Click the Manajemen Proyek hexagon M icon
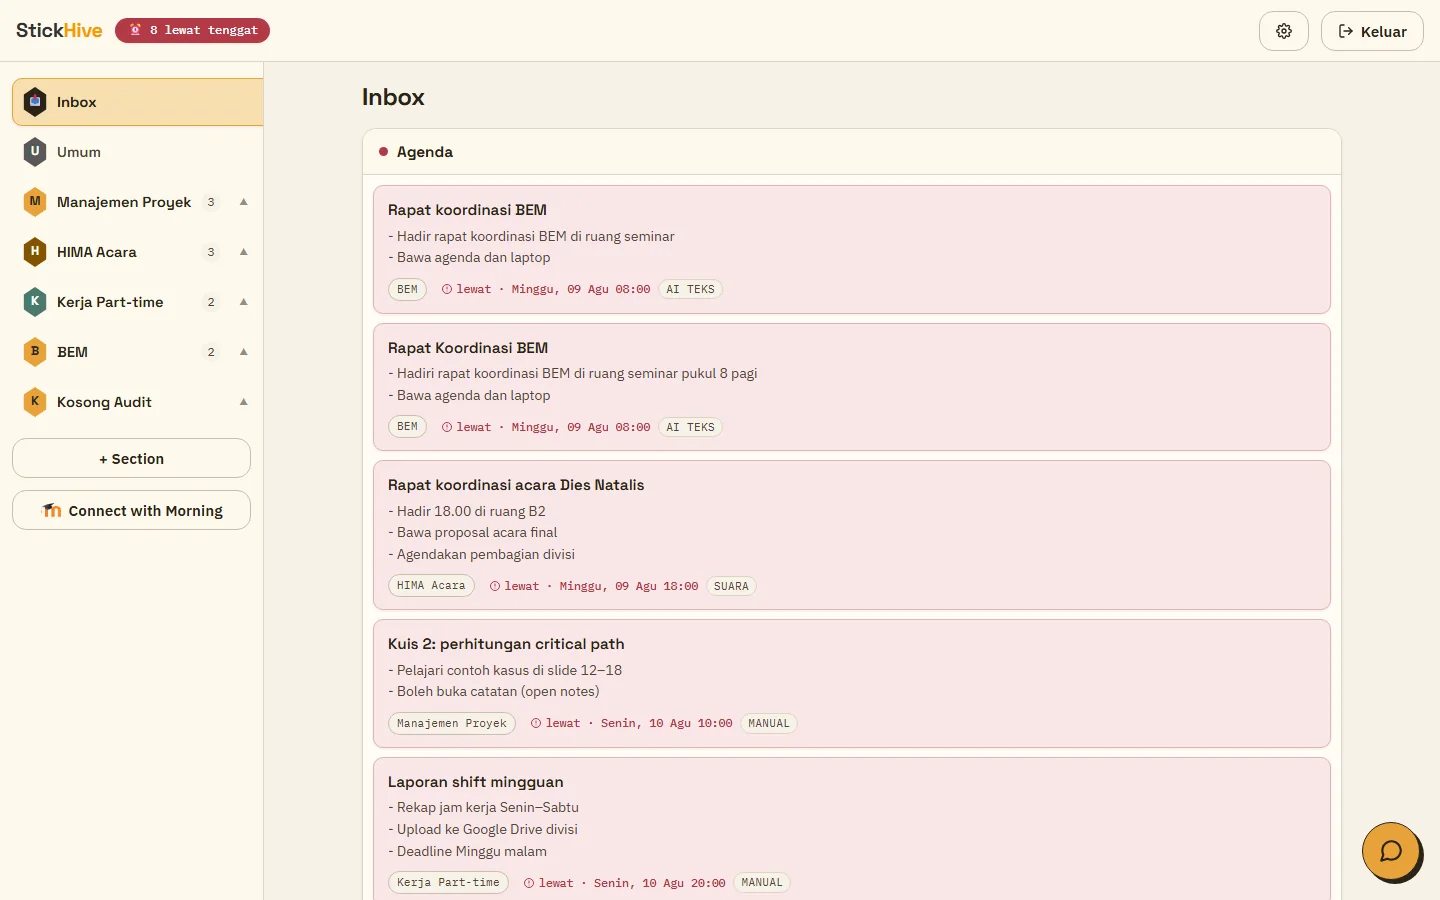1440x900 pixels. pyautogui.click(x=35, y=202)
